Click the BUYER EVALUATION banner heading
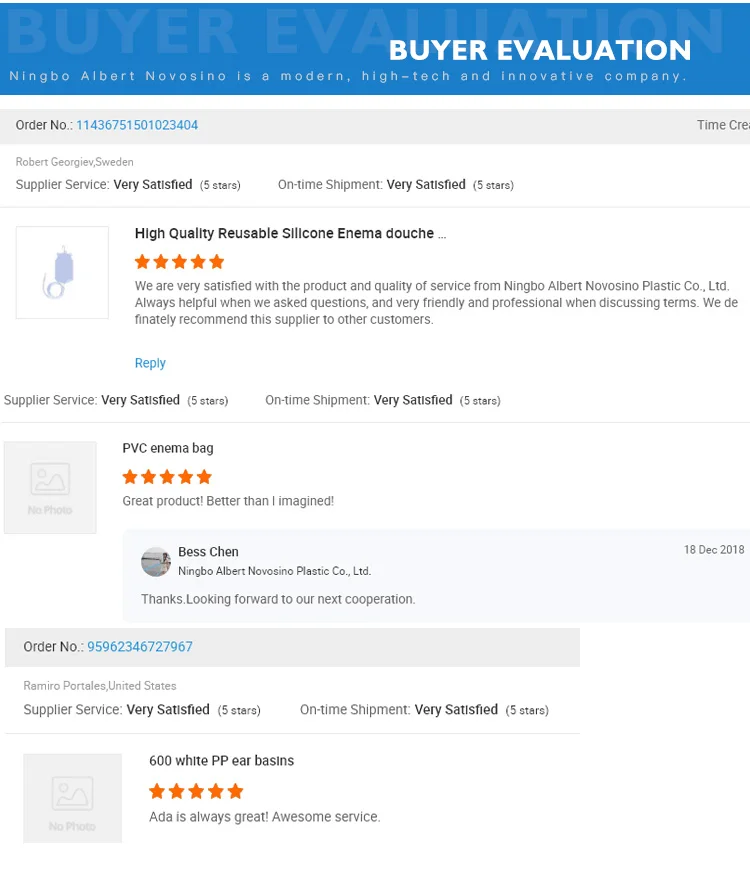Screen dimensions: 750x882 tap(540, 50)
